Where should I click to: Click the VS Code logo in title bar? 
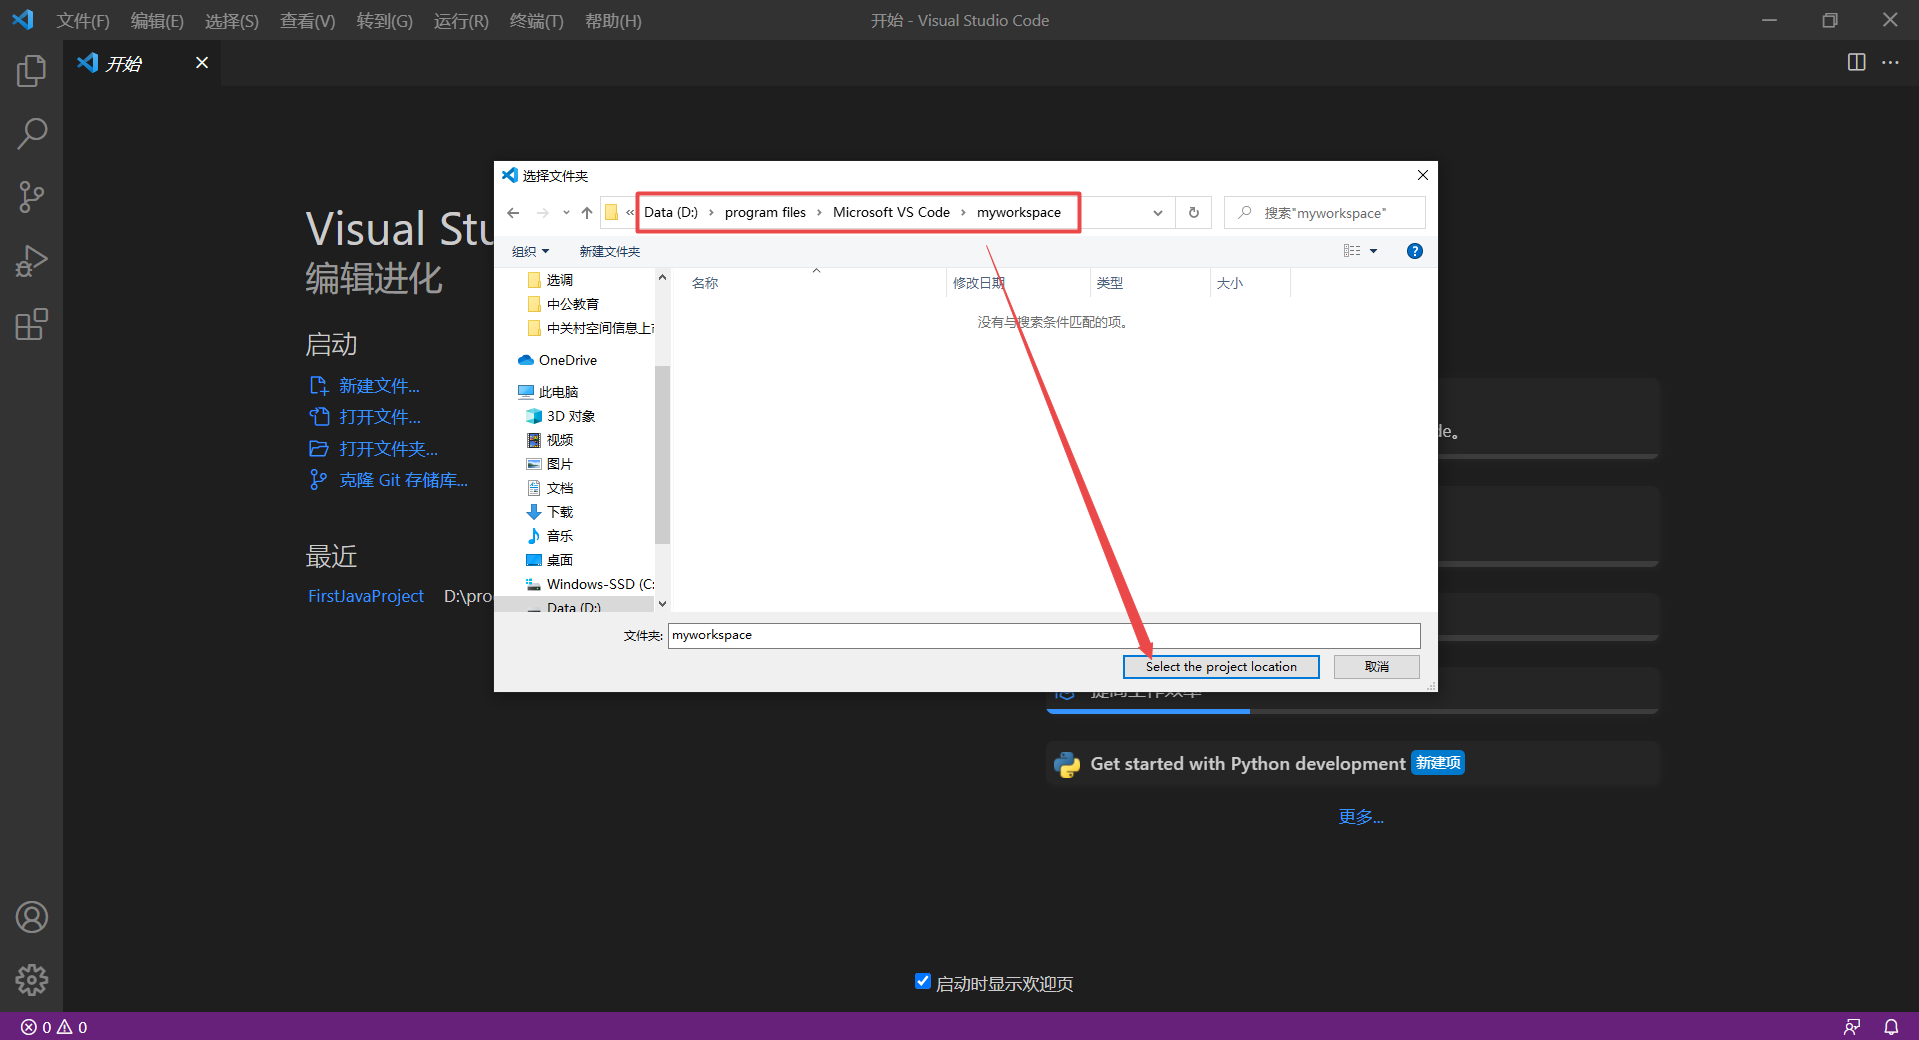22,20
